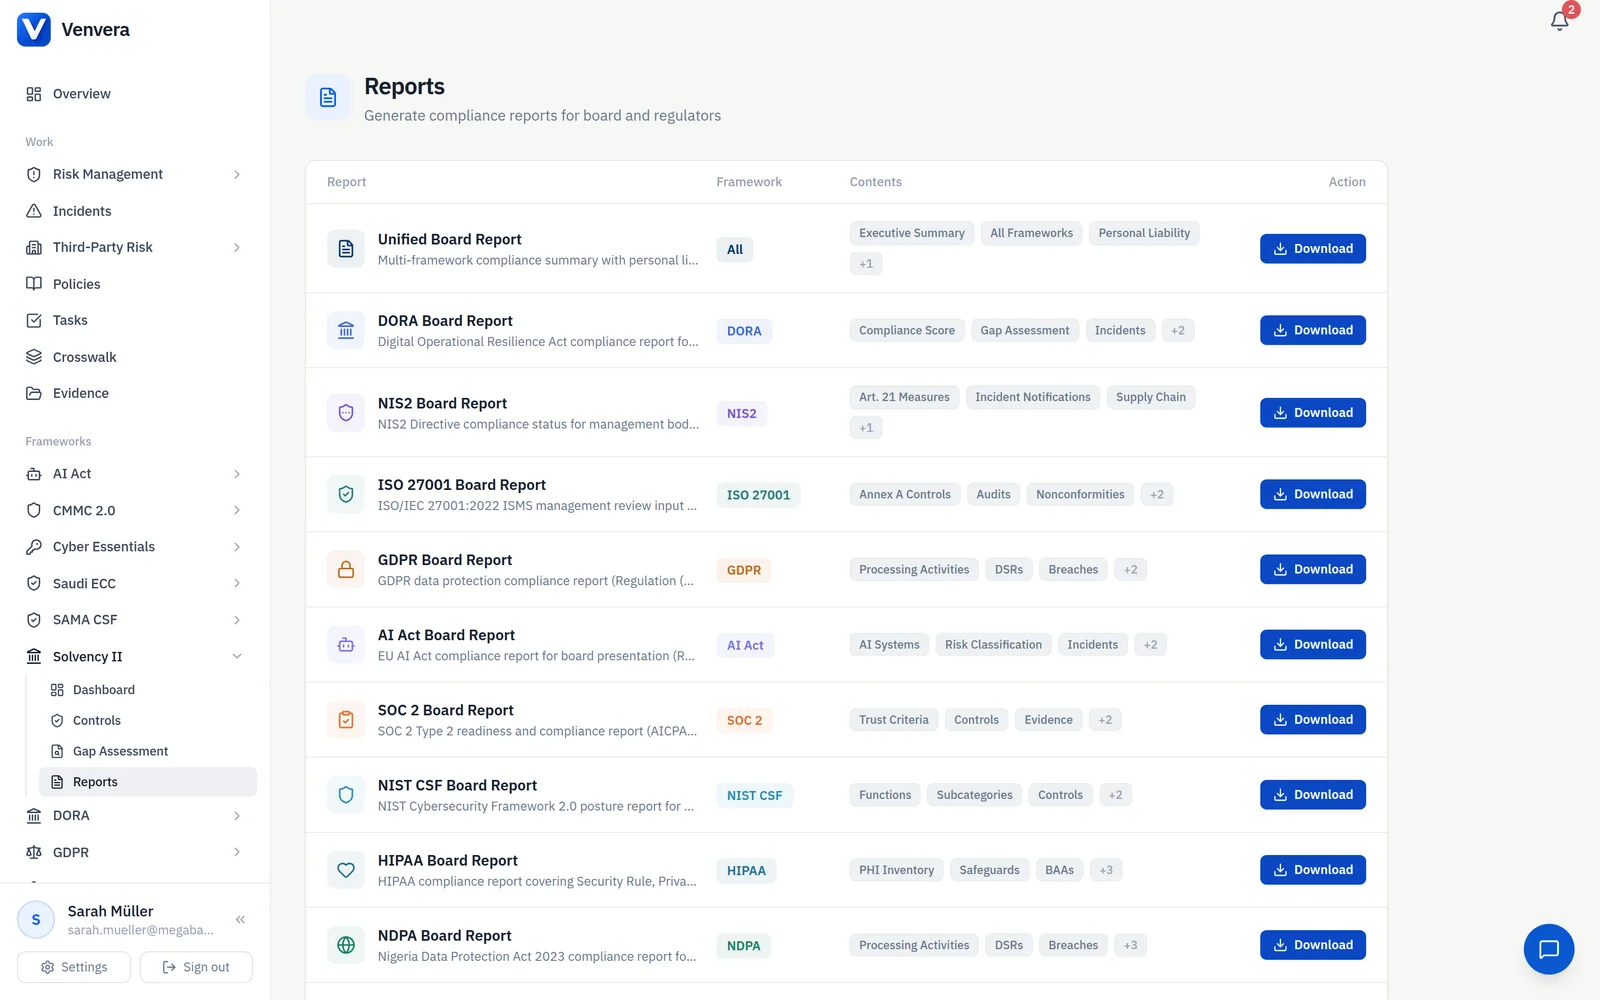The height and width of the screenshot is (1000, 1600).
Task: Click the ISO 27001 framework badge
Action: point(758,495)
